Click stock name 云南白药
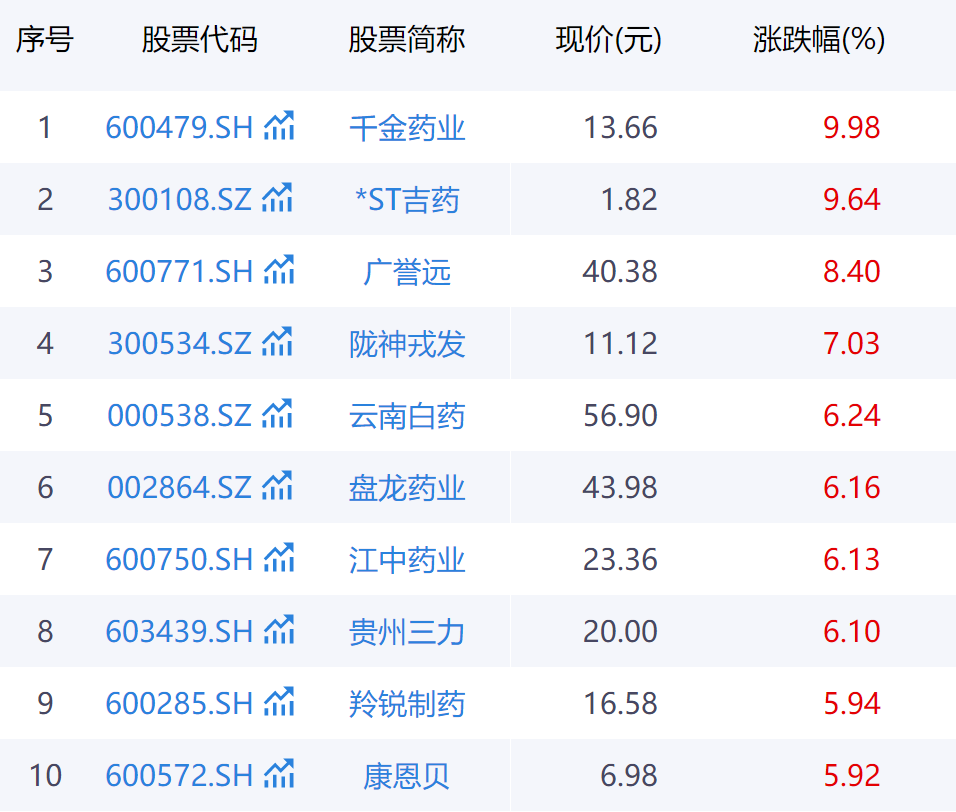The width and height of the screenshot is (956, 812). 407,416
